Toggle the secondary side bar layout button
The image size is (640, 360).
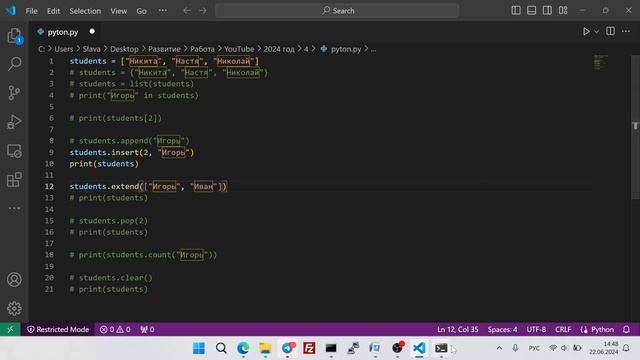[x=547, y=11]
